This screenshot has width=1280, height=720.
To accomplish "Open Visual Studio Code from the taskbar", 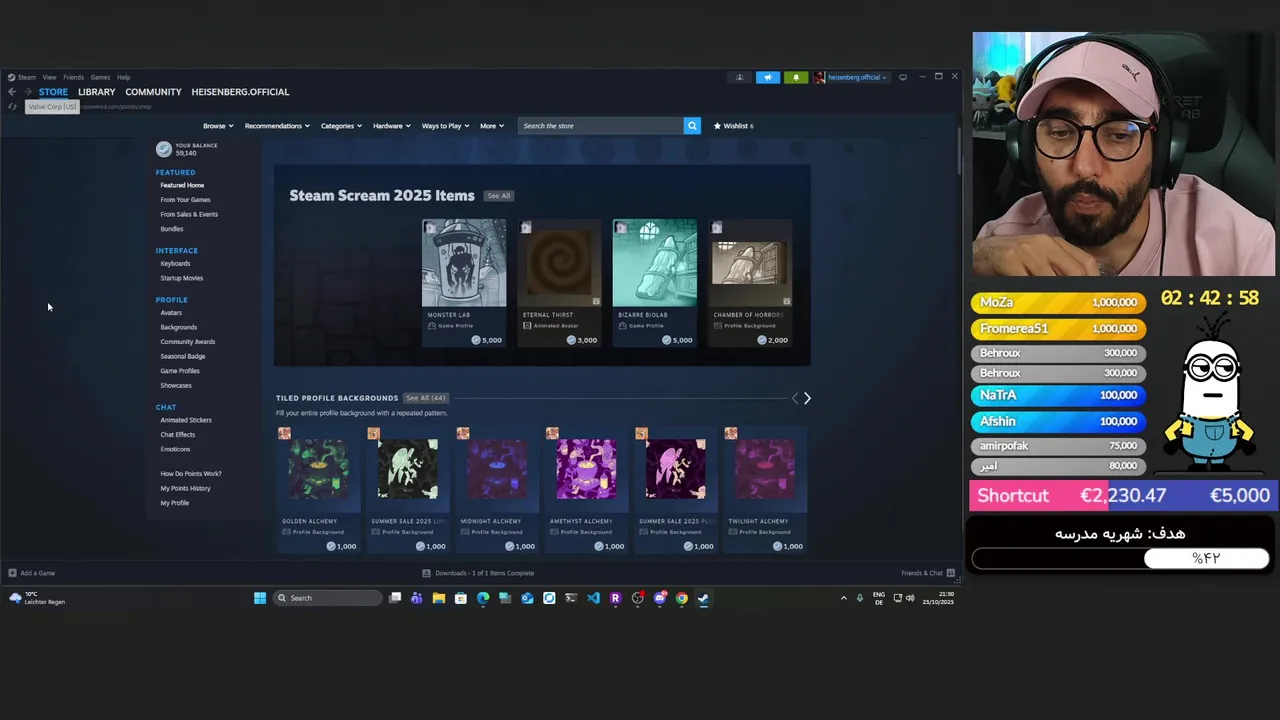I will (593, 598).
